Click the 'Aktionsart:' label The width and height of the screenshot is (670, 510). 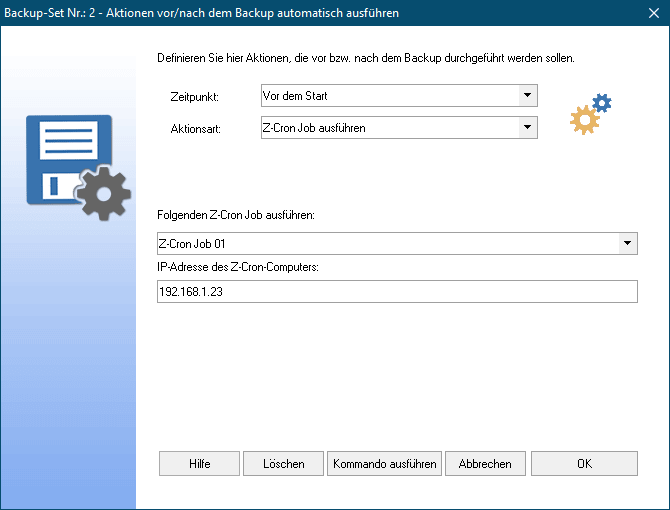point(196,129)
